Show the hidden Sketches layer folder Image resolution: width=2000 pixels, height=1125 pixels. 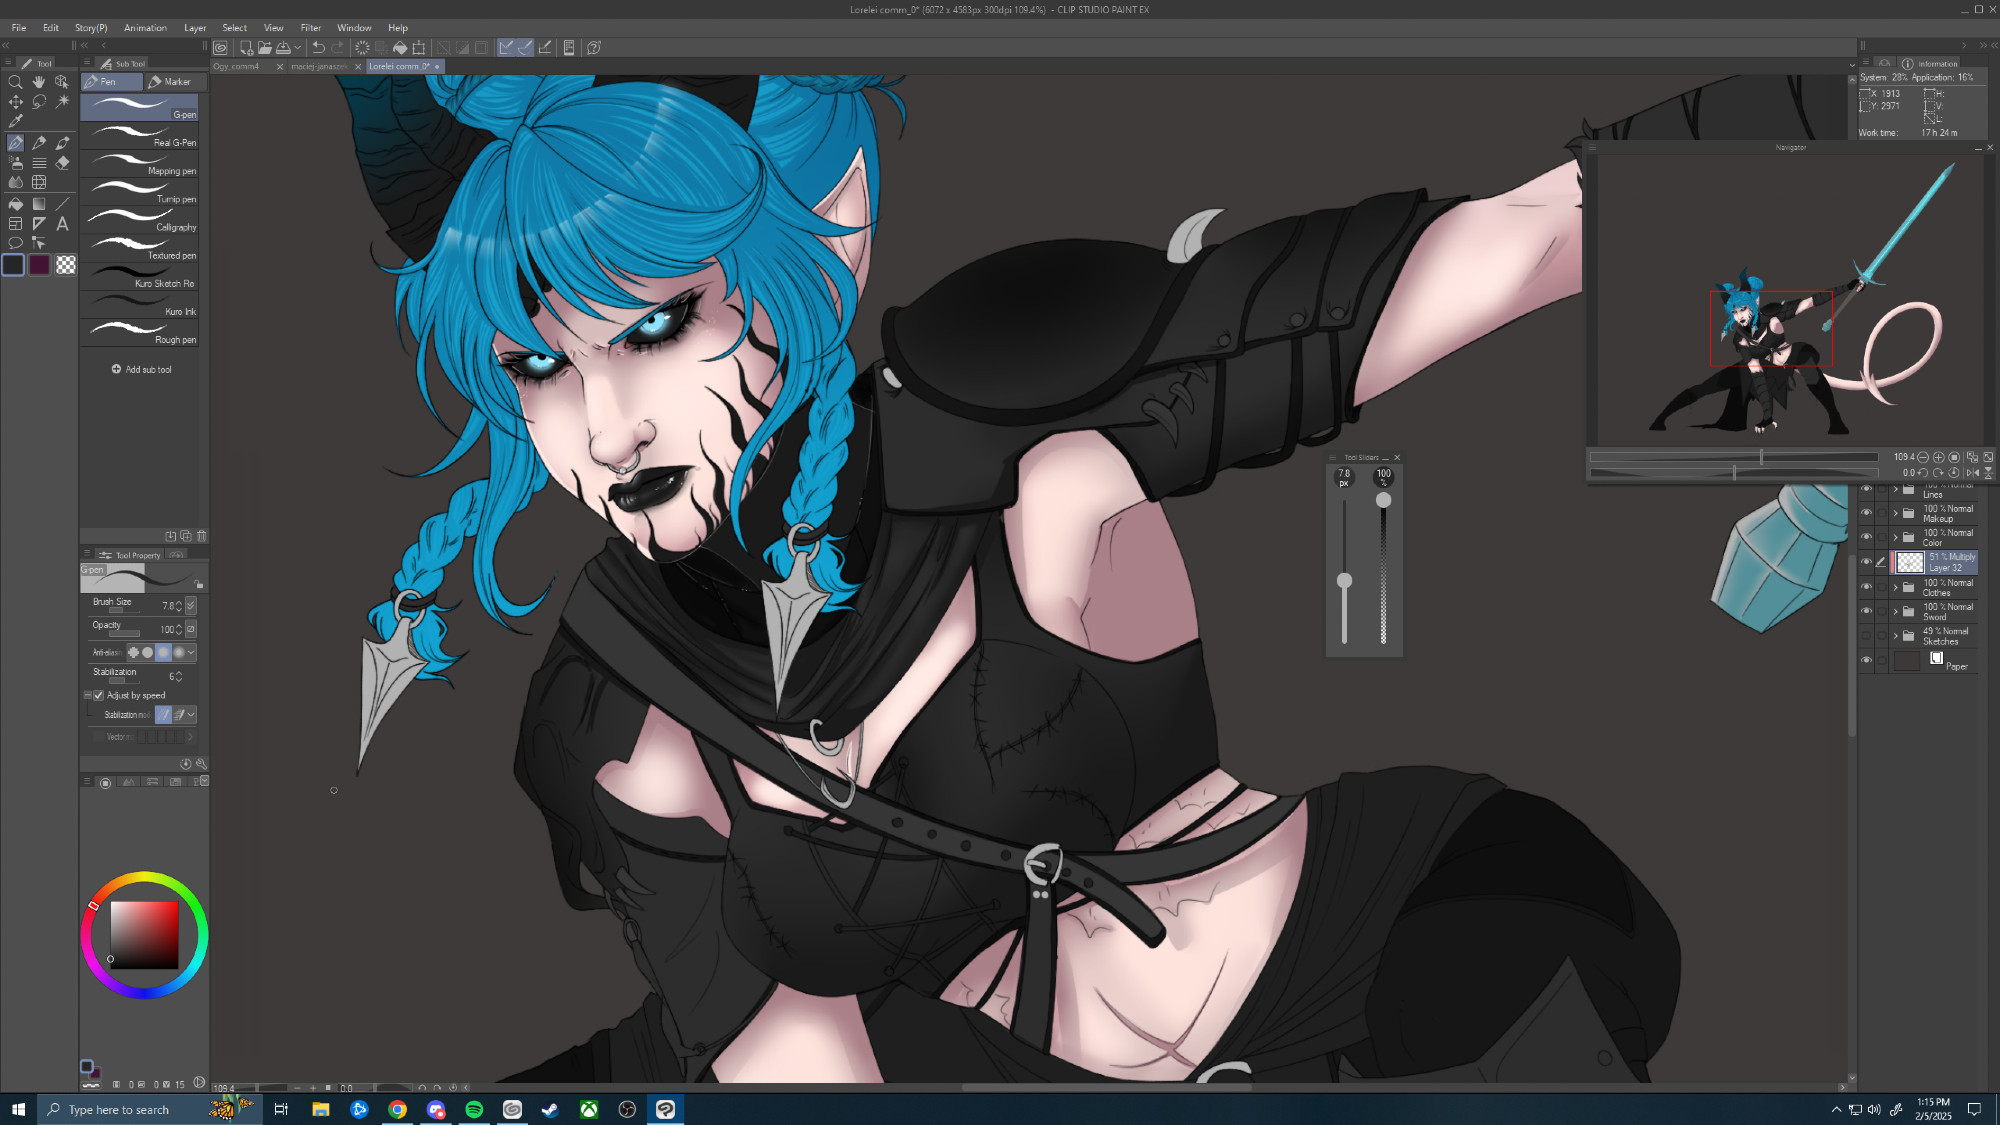pyautogui.click(x=1866, y=635)
